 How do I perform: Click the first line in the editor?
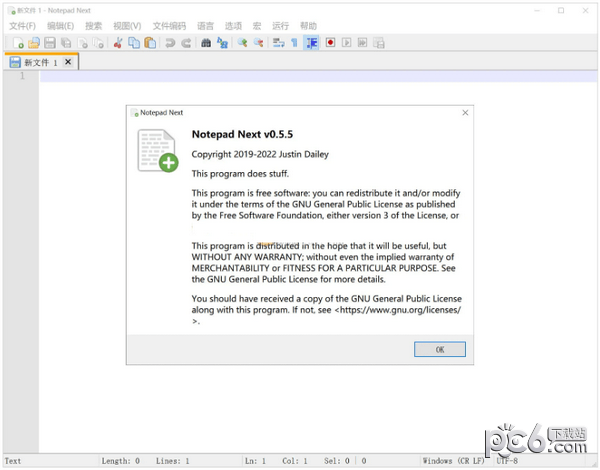pyautogui.click(x=318, y=76)
